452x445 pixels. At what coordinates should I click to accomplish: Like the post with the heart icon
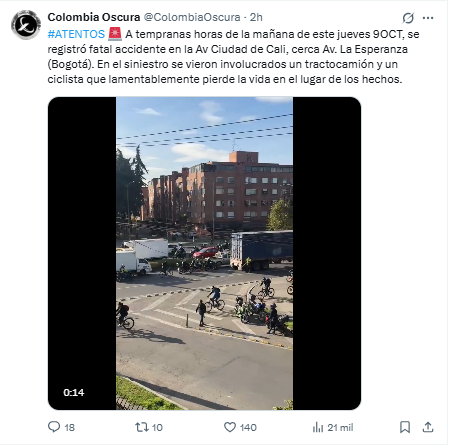coord(230,427)
